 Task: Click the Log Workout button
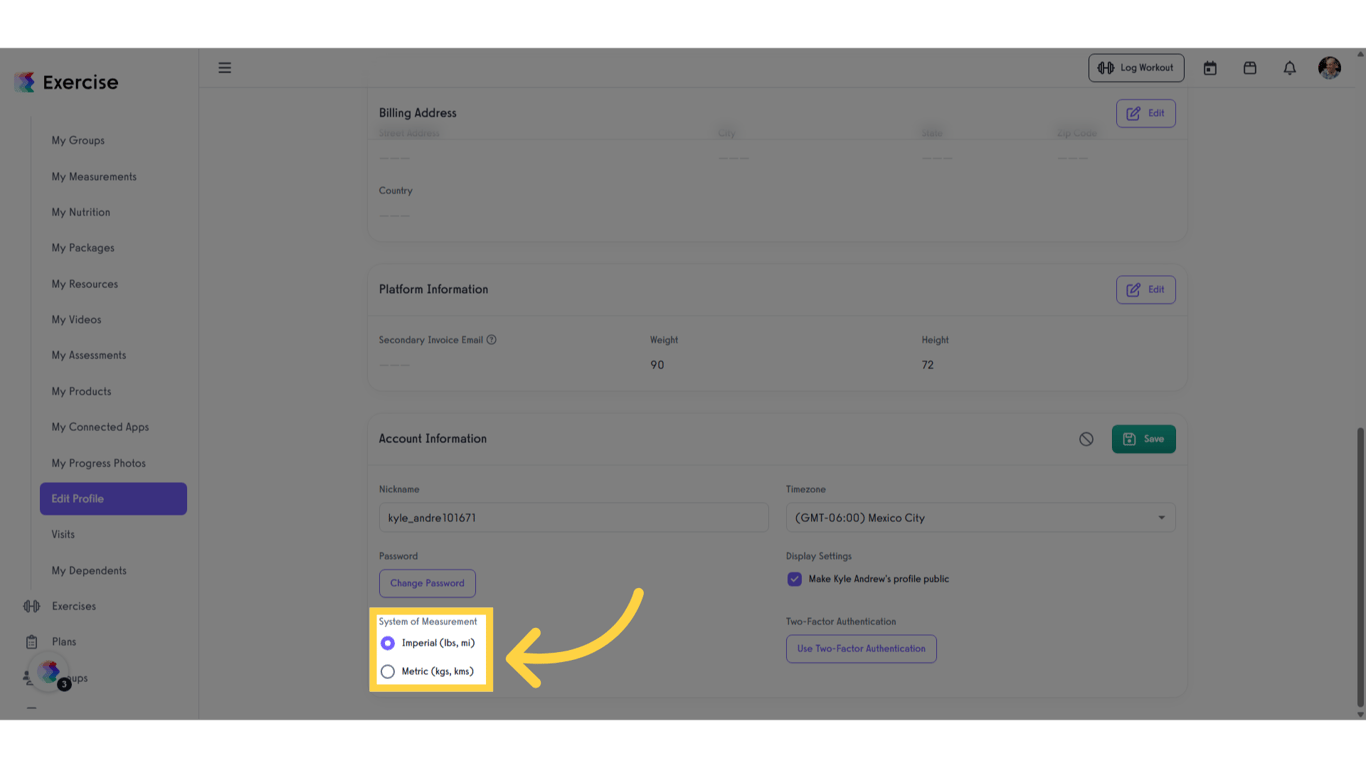click(x=1136, y=67)
